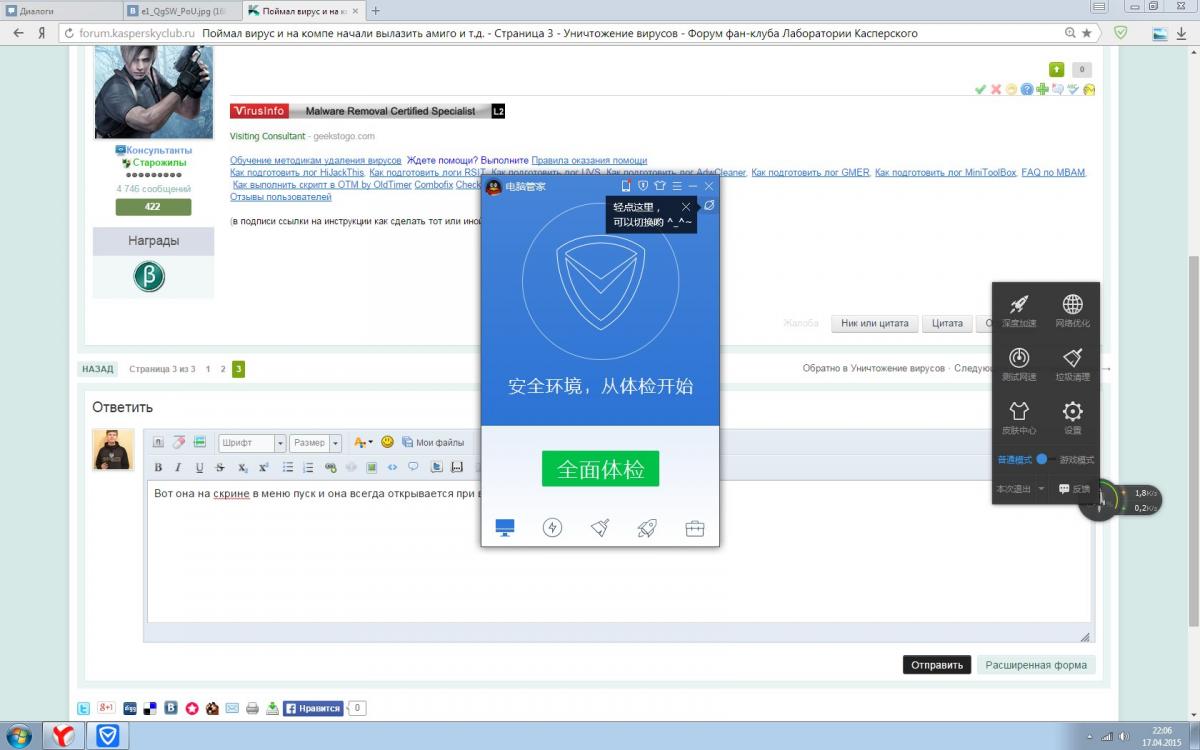Viewport: 1200px width, 750px height.
Task: Click 深度加速 rocket in the dark popup
Action: point(1019,311)
